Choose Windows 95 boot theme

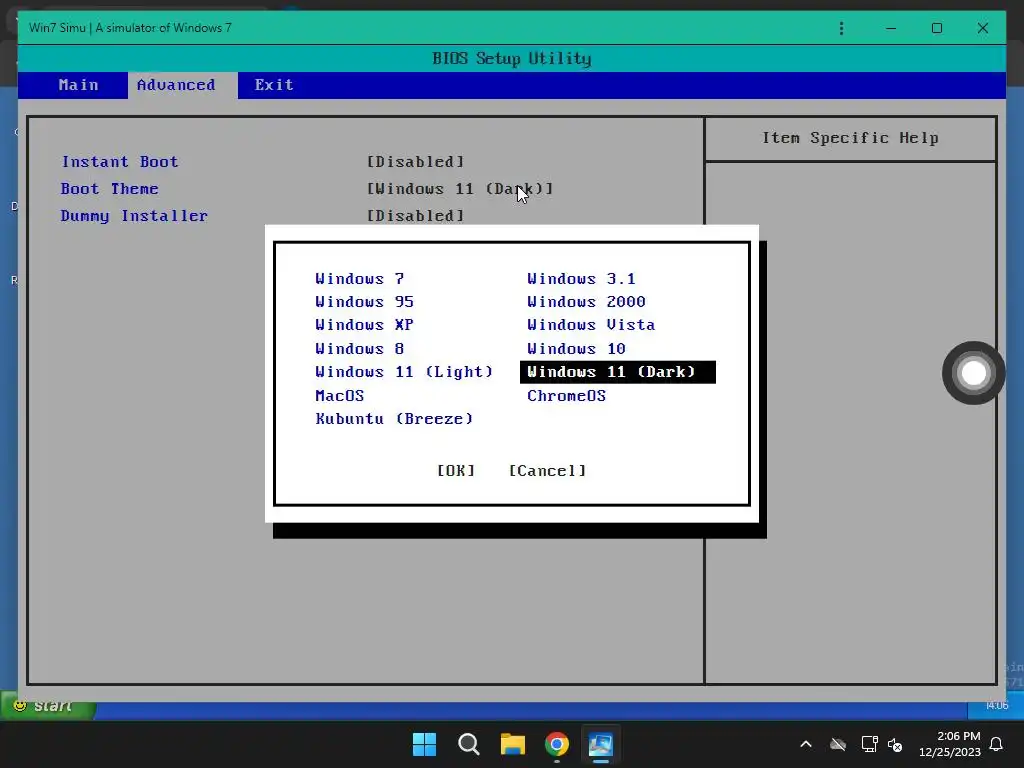tap(364, 302)
